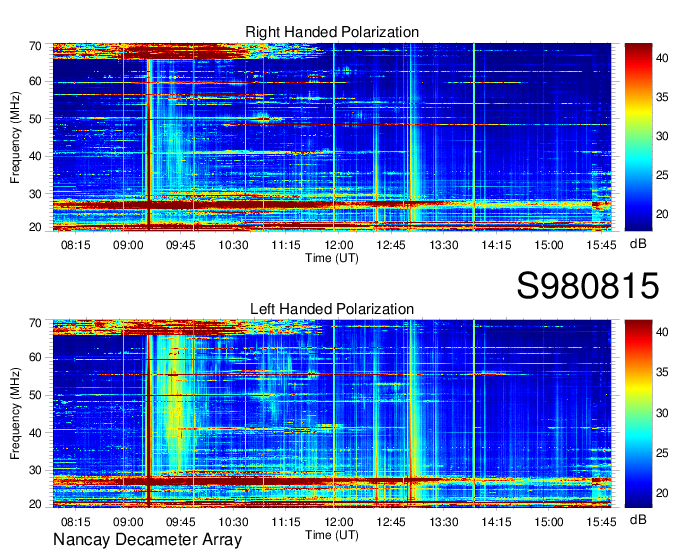Click "Time (UT)" label under Left Handed plot
Image resolution: width=680 pixels, height=552 pixels.
click(x=332, y=535)
